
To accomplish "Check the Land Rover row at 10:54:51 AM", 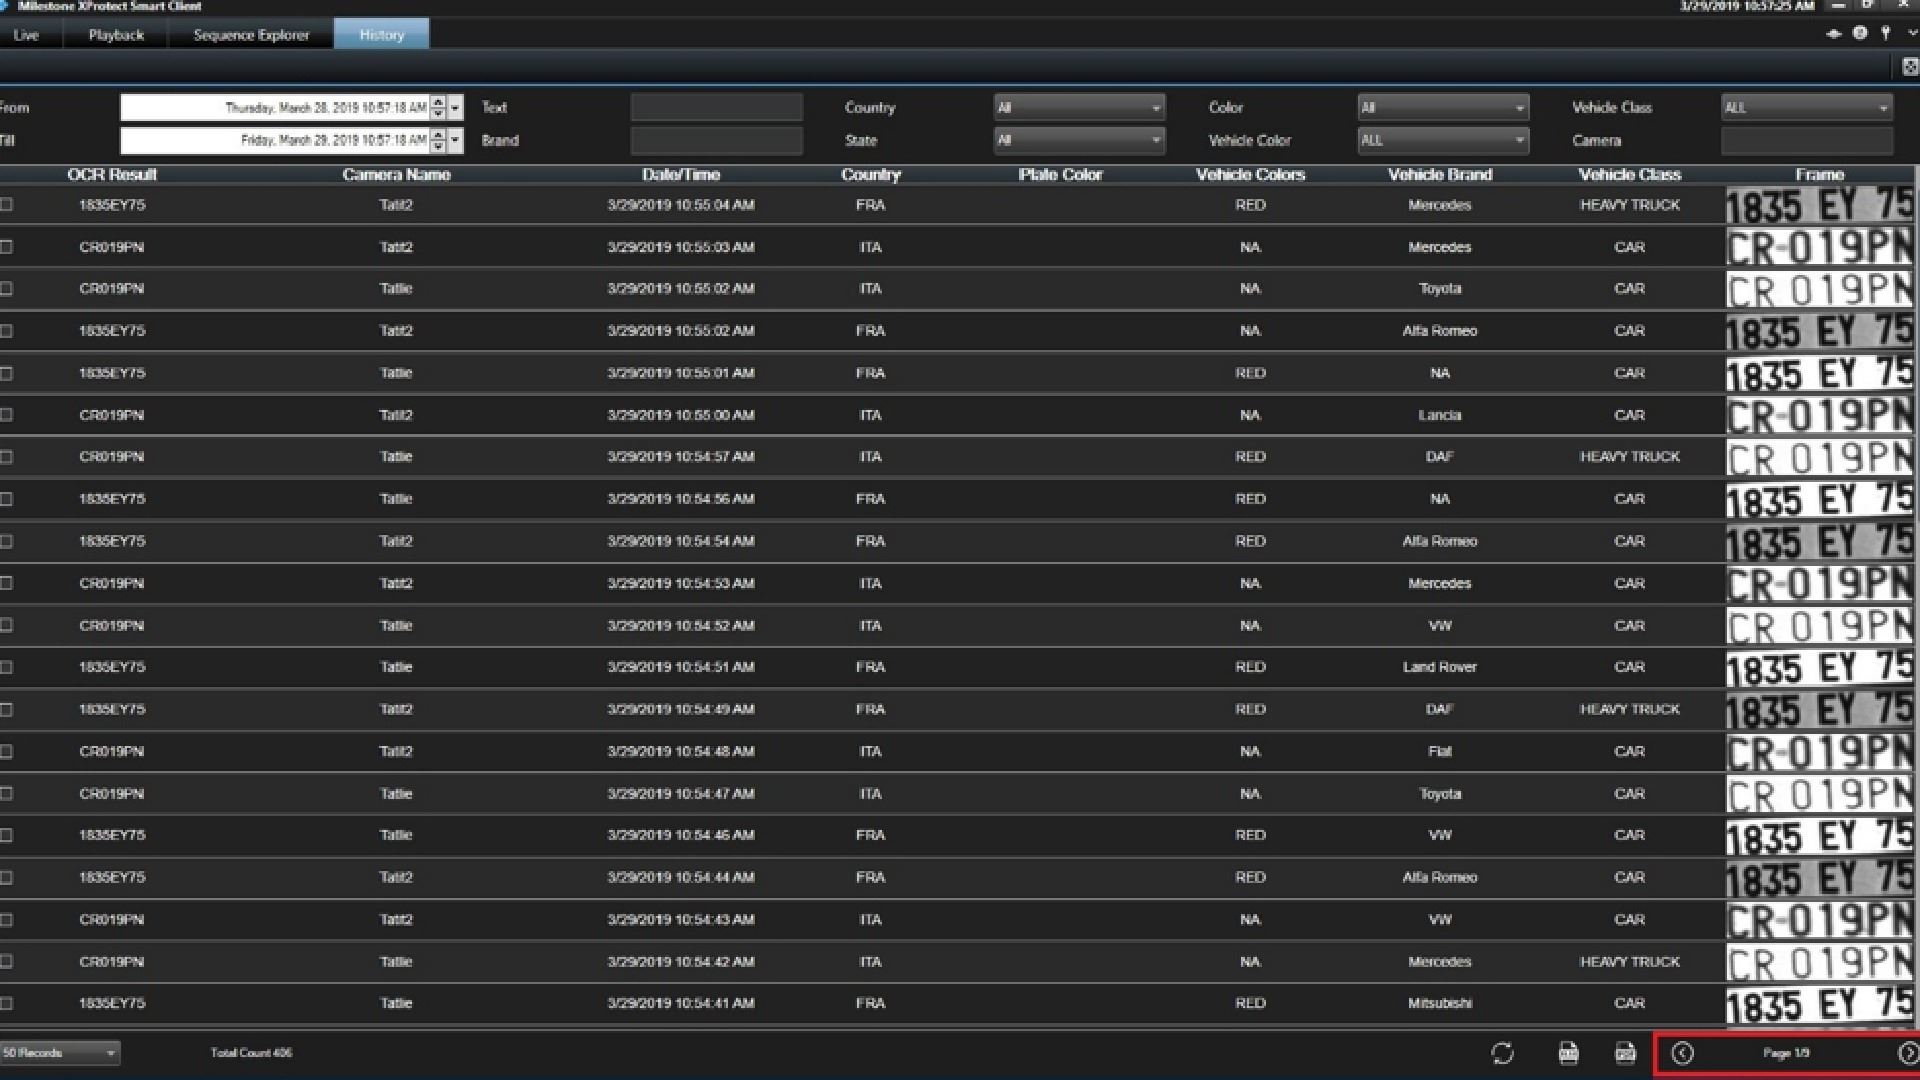I will [x=7, y=667].
